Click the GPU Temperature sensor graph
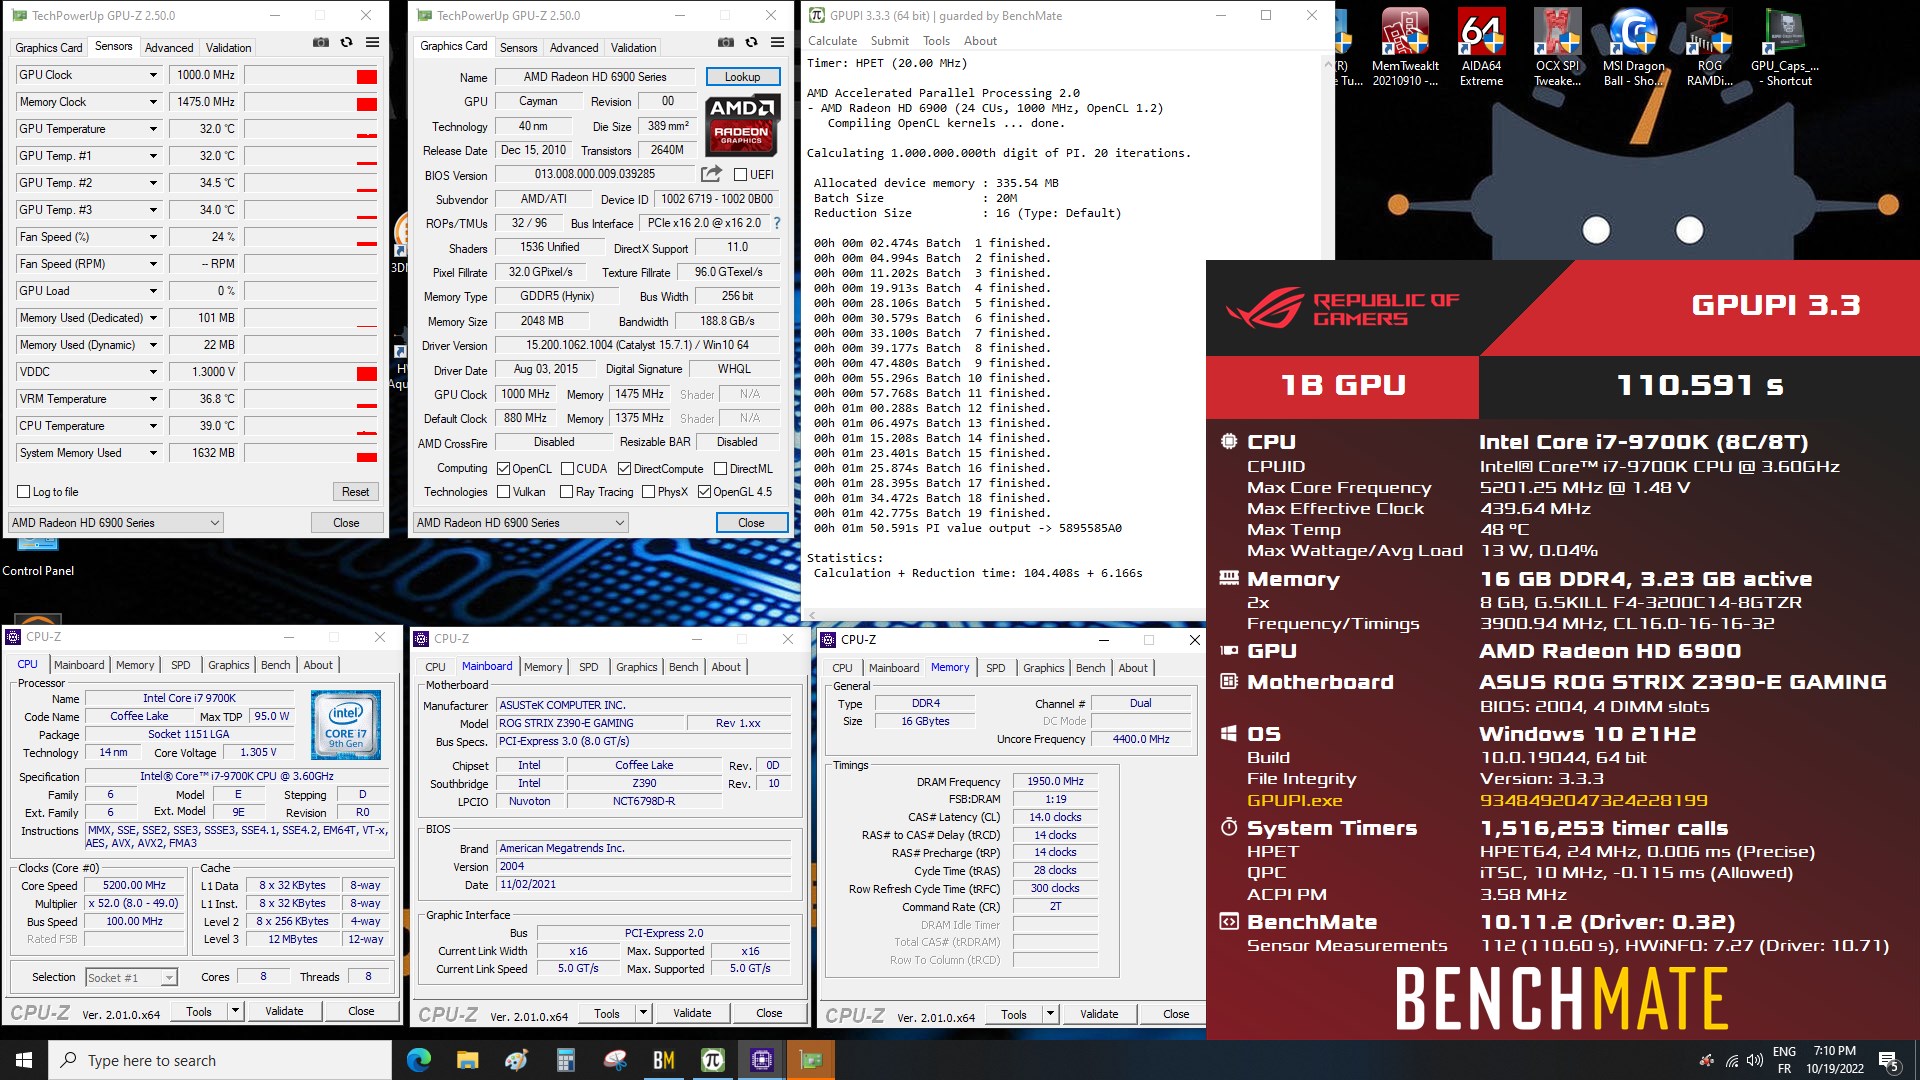Screen dimensions: 1920x1080 point(311,129)
